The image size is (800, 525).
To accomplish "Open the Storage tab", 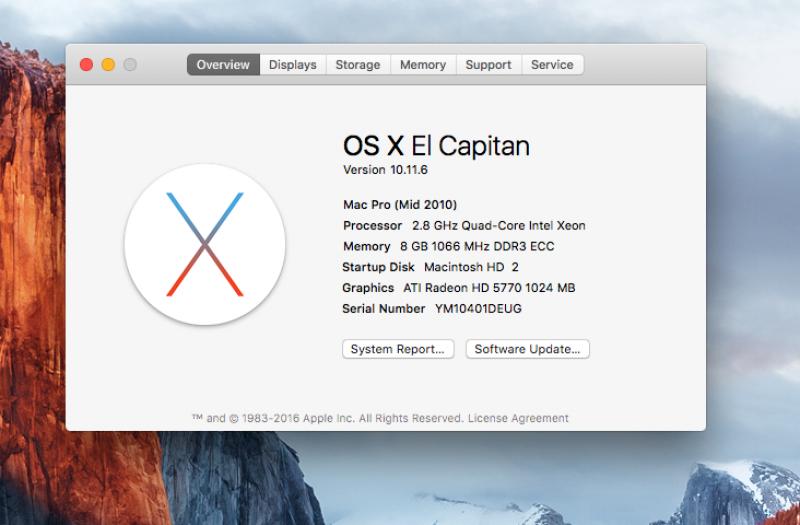I will pos(358,65).
